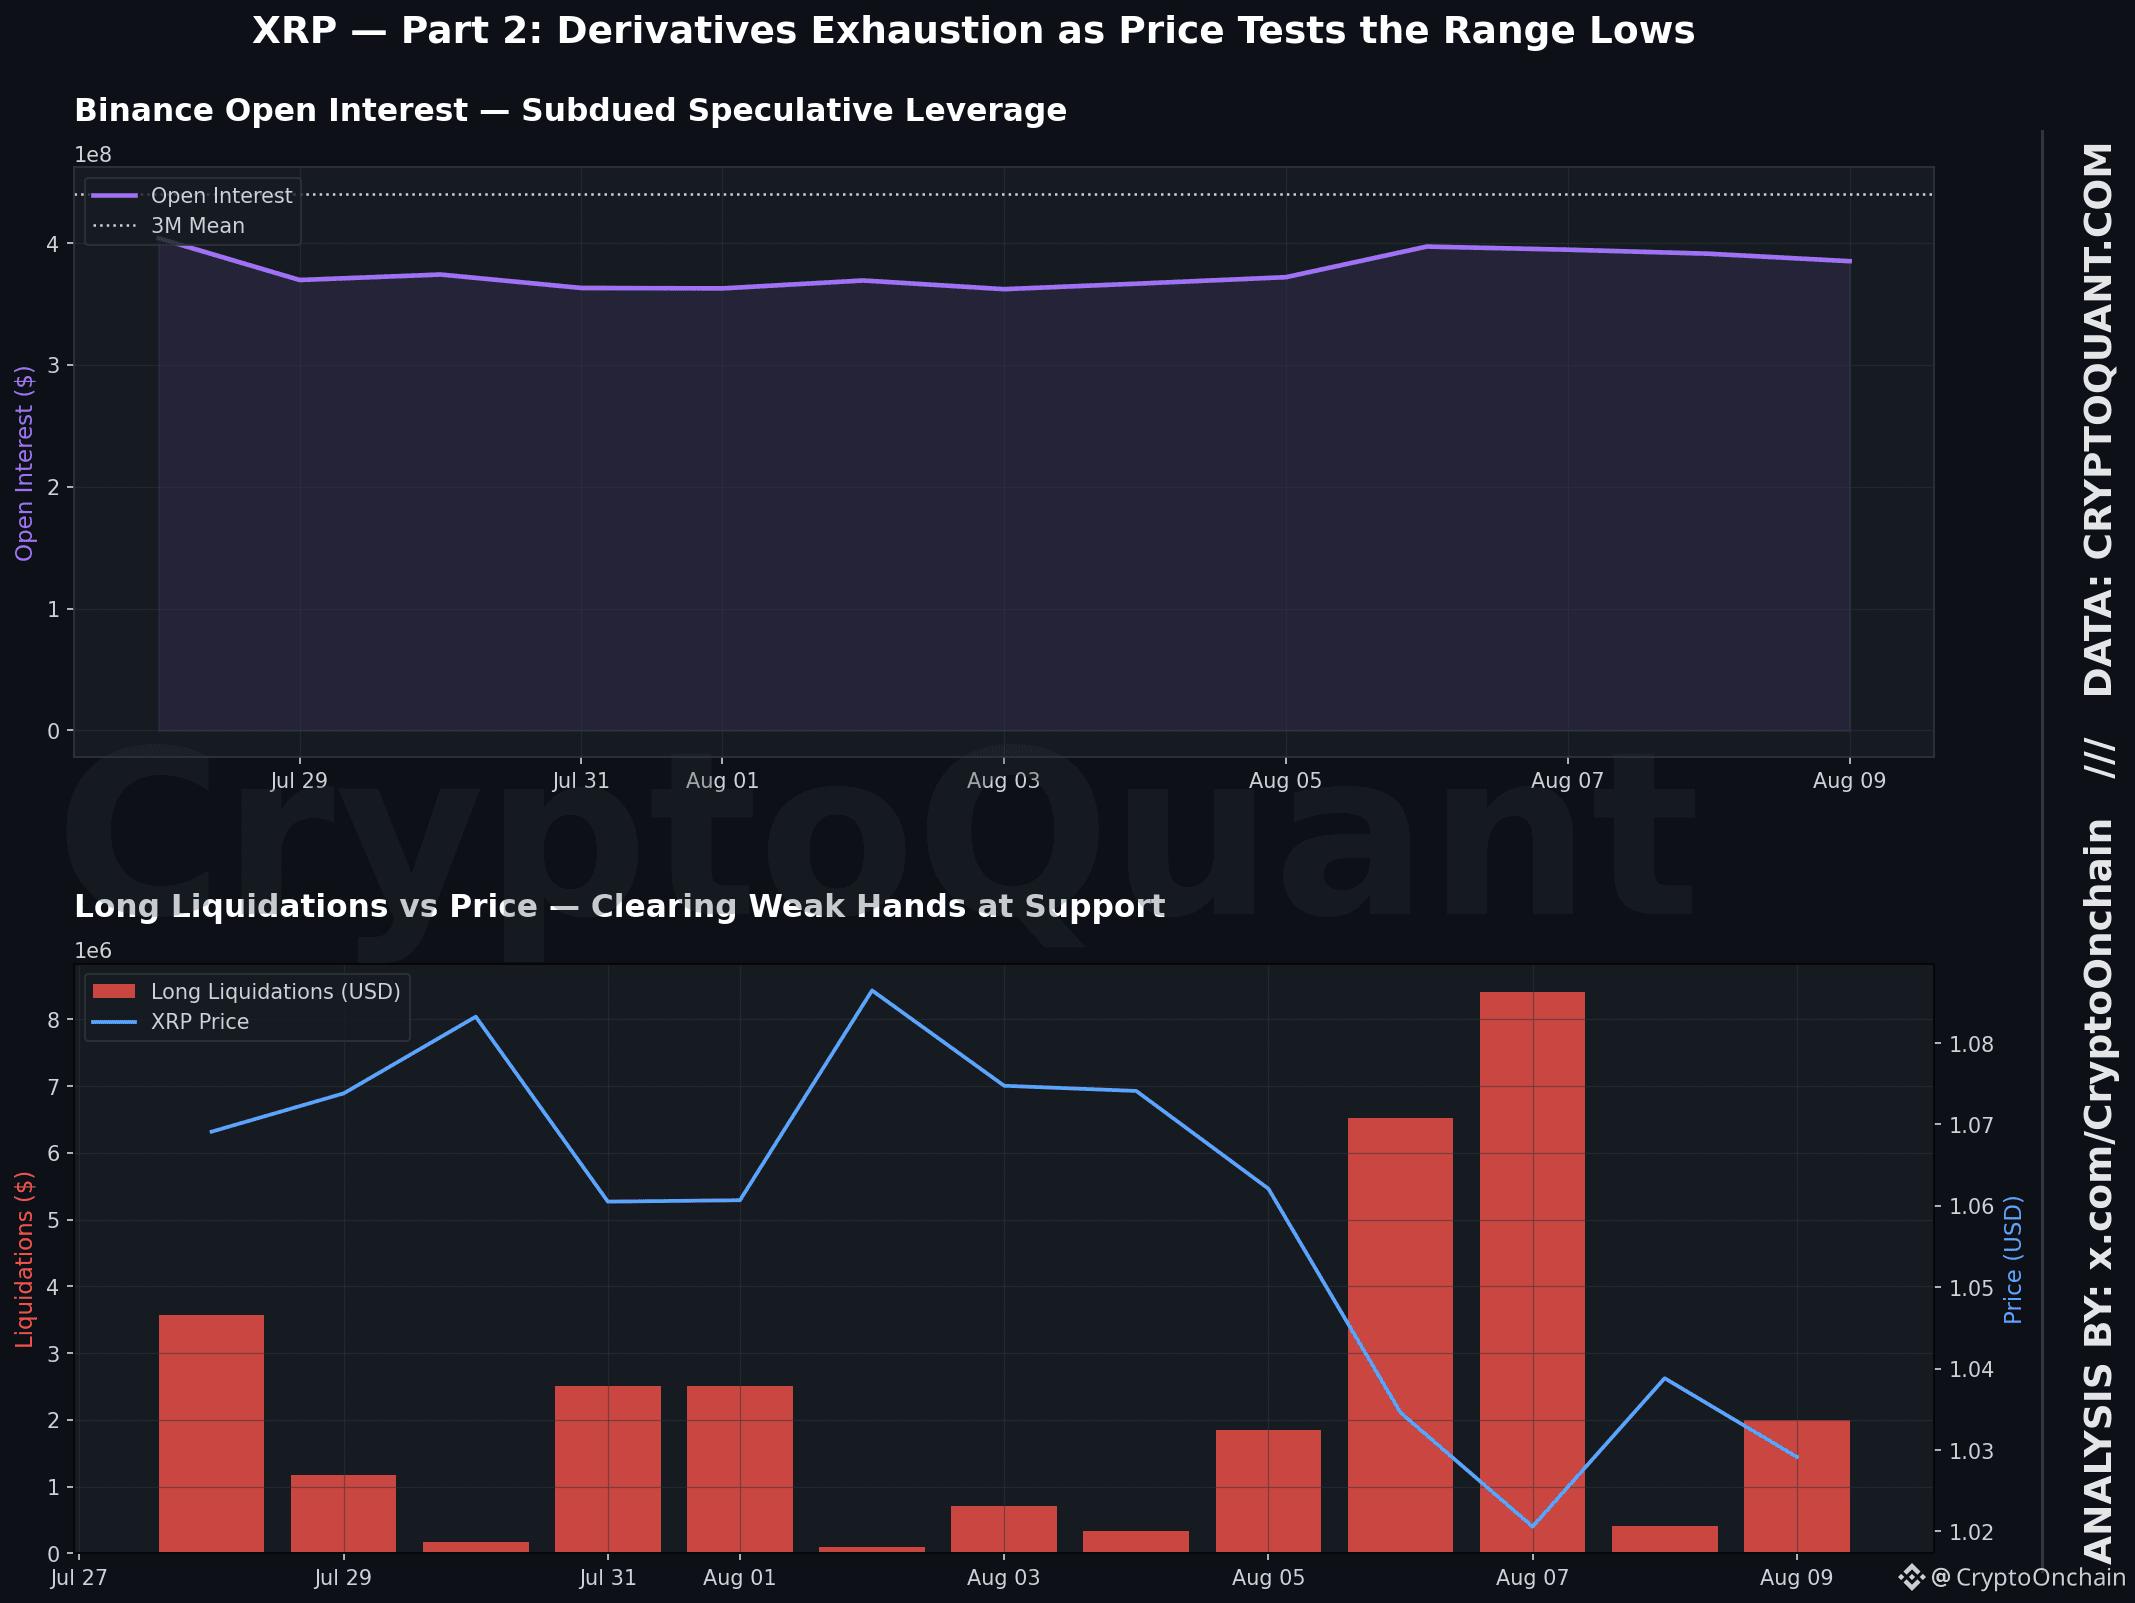Click the "5" tick on the Liquidations axis
The width and height of the screenshot is (2135, 1603).
tap(53, 1220)
